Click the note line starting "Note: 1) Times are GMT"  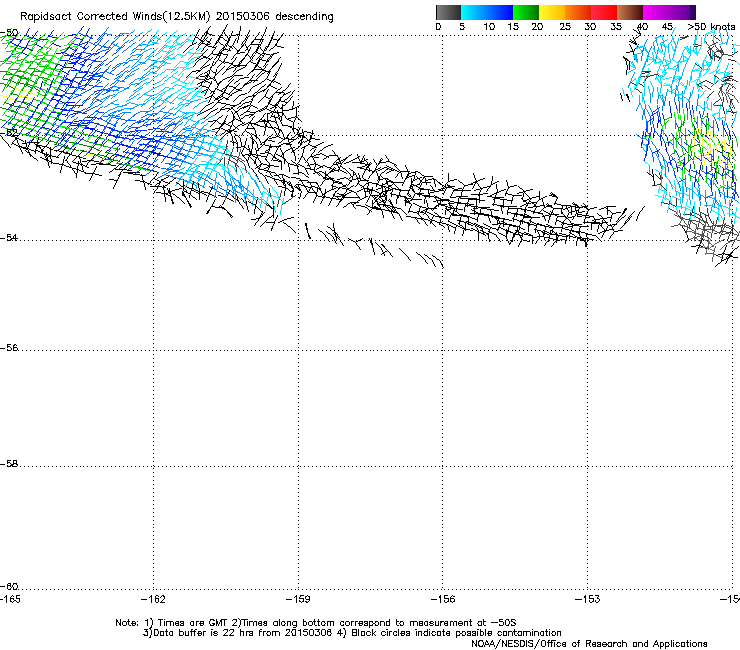[x=316, y=623]
